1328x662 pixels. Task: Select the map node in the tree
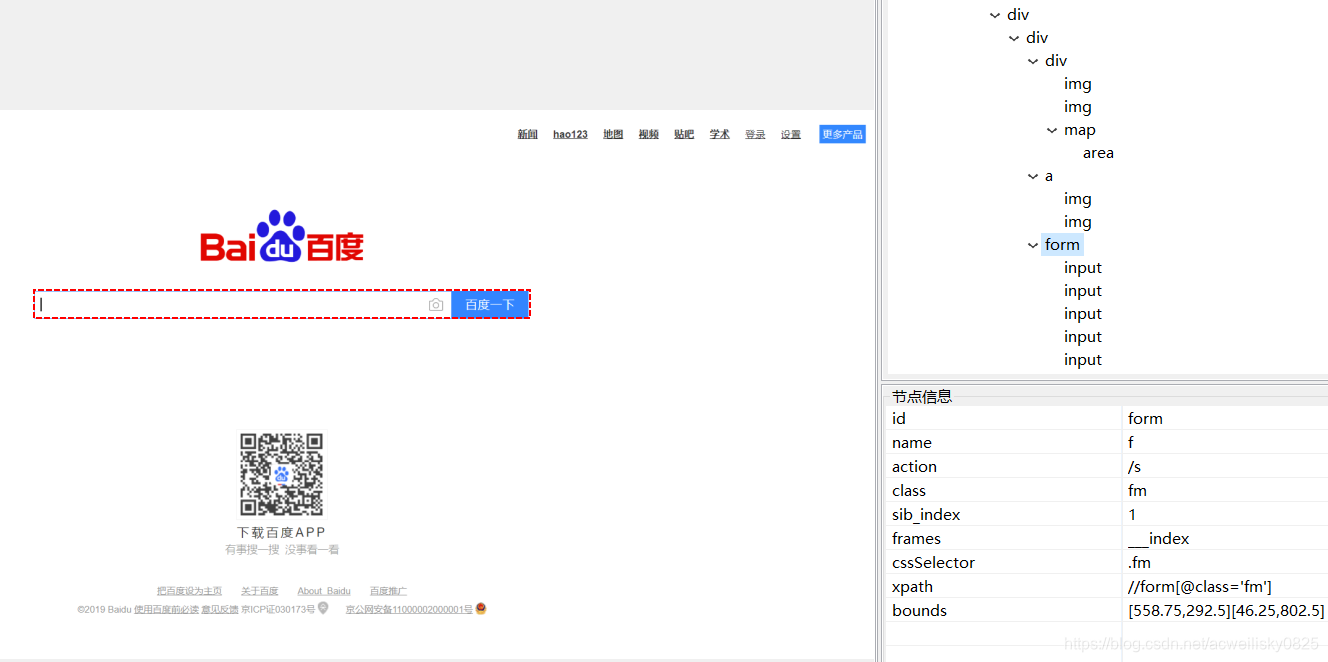(x=1080, y=130)
